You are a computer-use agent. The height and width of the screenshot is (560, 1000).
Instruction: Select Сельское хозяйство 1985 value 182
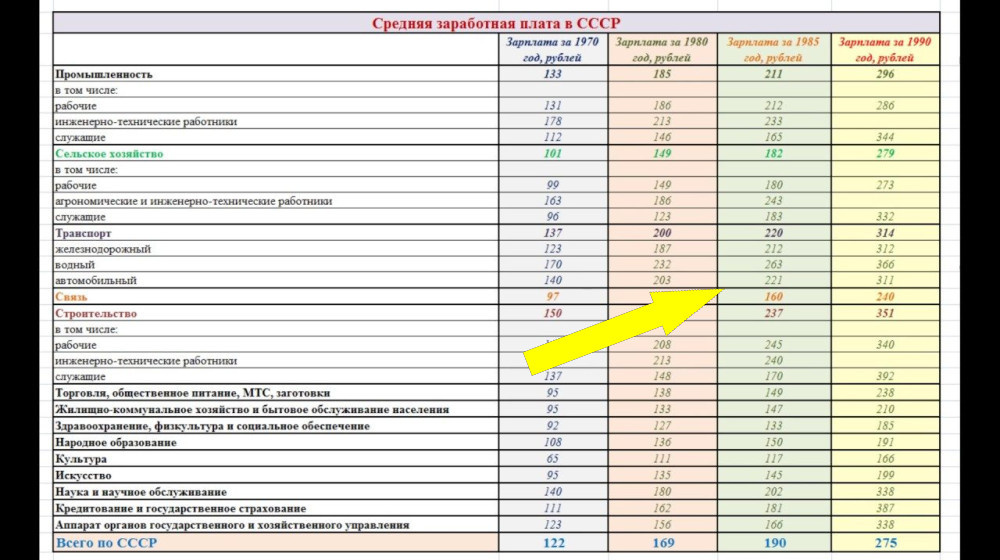pos(774,154)
